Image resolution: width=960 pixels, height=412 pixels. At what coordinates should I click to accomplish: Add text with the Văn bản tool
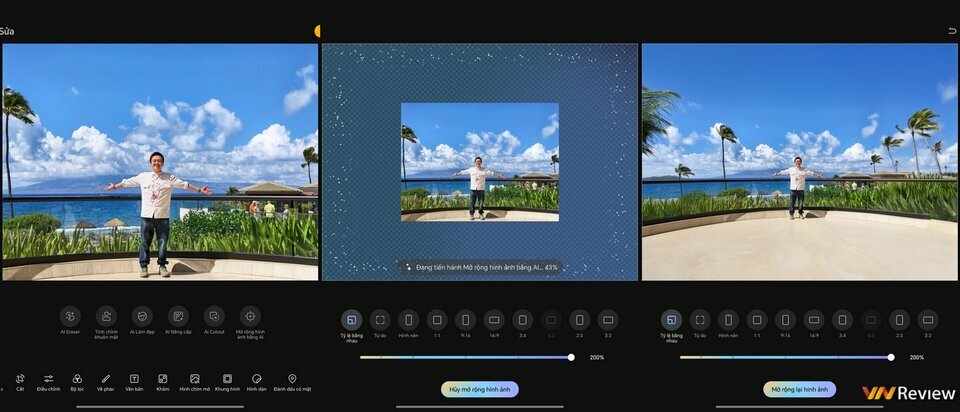pos(134,379)
